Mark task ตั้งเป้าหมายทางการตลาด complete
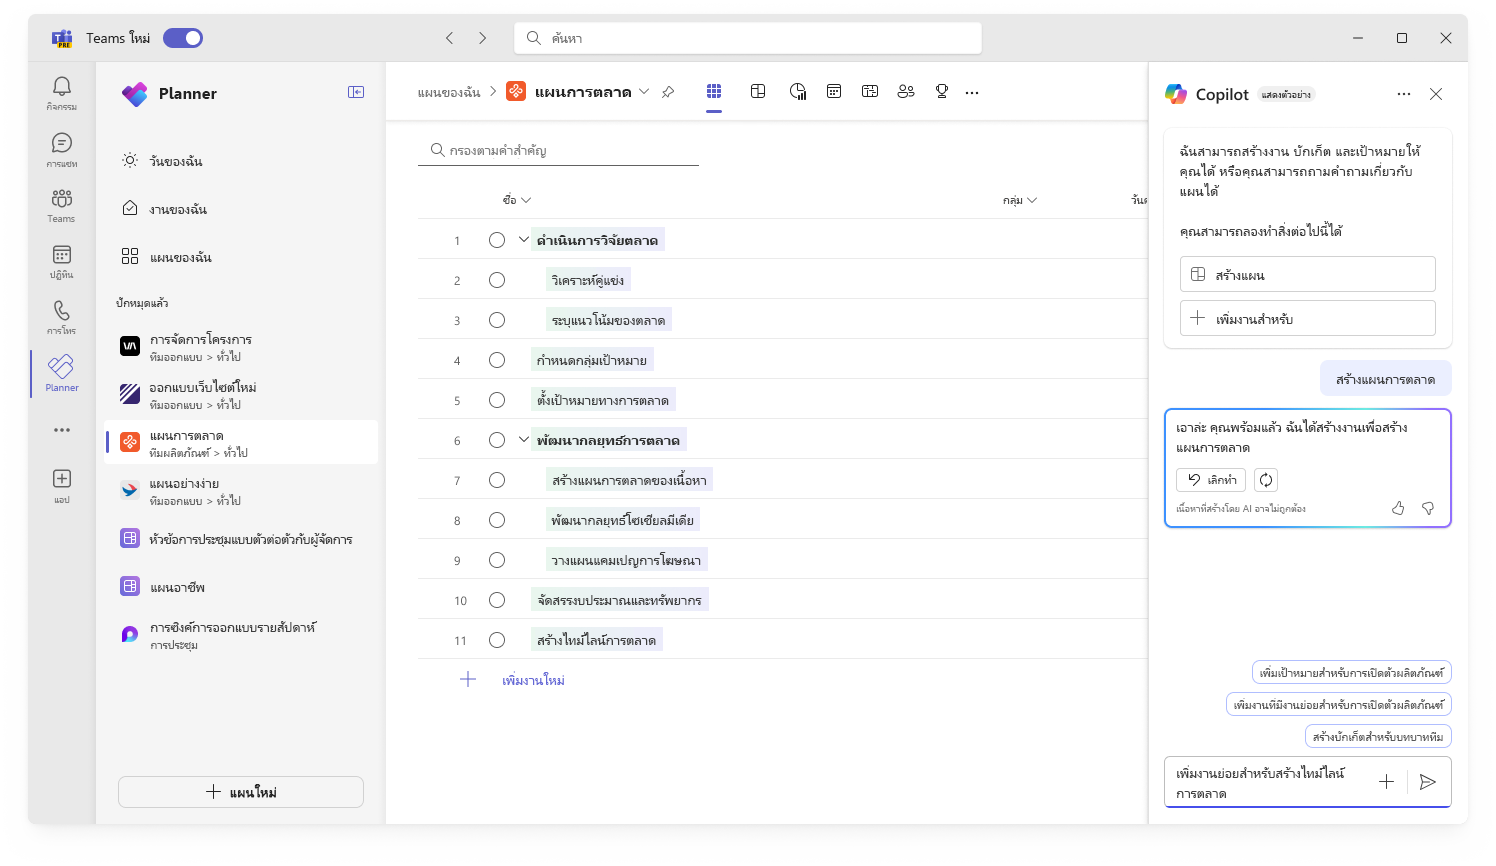1496x866 pixels. pos(497,400)
